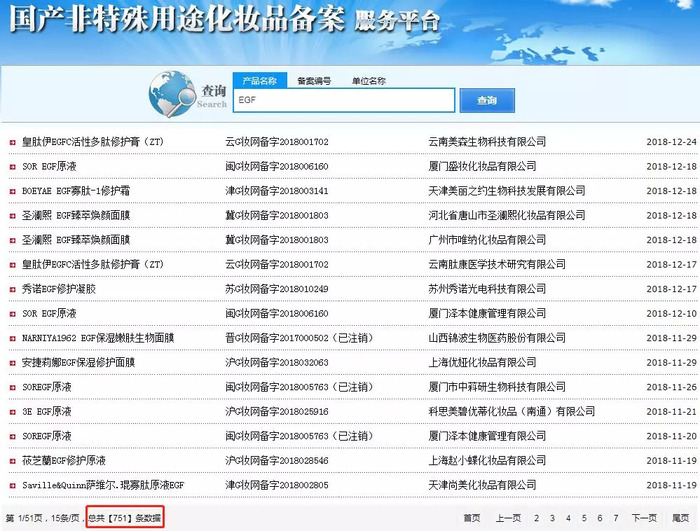Click red bullet beside 2018-12-10 SOR EGF原液 row
Viewport: 700px width, 531px height.
(x=12, y=314)
